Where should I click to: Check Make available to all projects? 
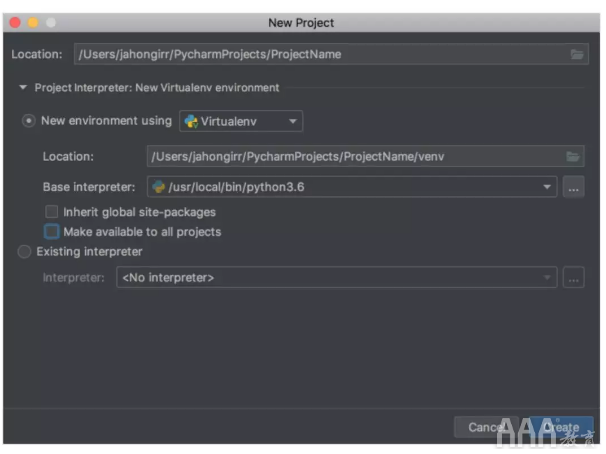pyautogui.click(x=52, y=232)
